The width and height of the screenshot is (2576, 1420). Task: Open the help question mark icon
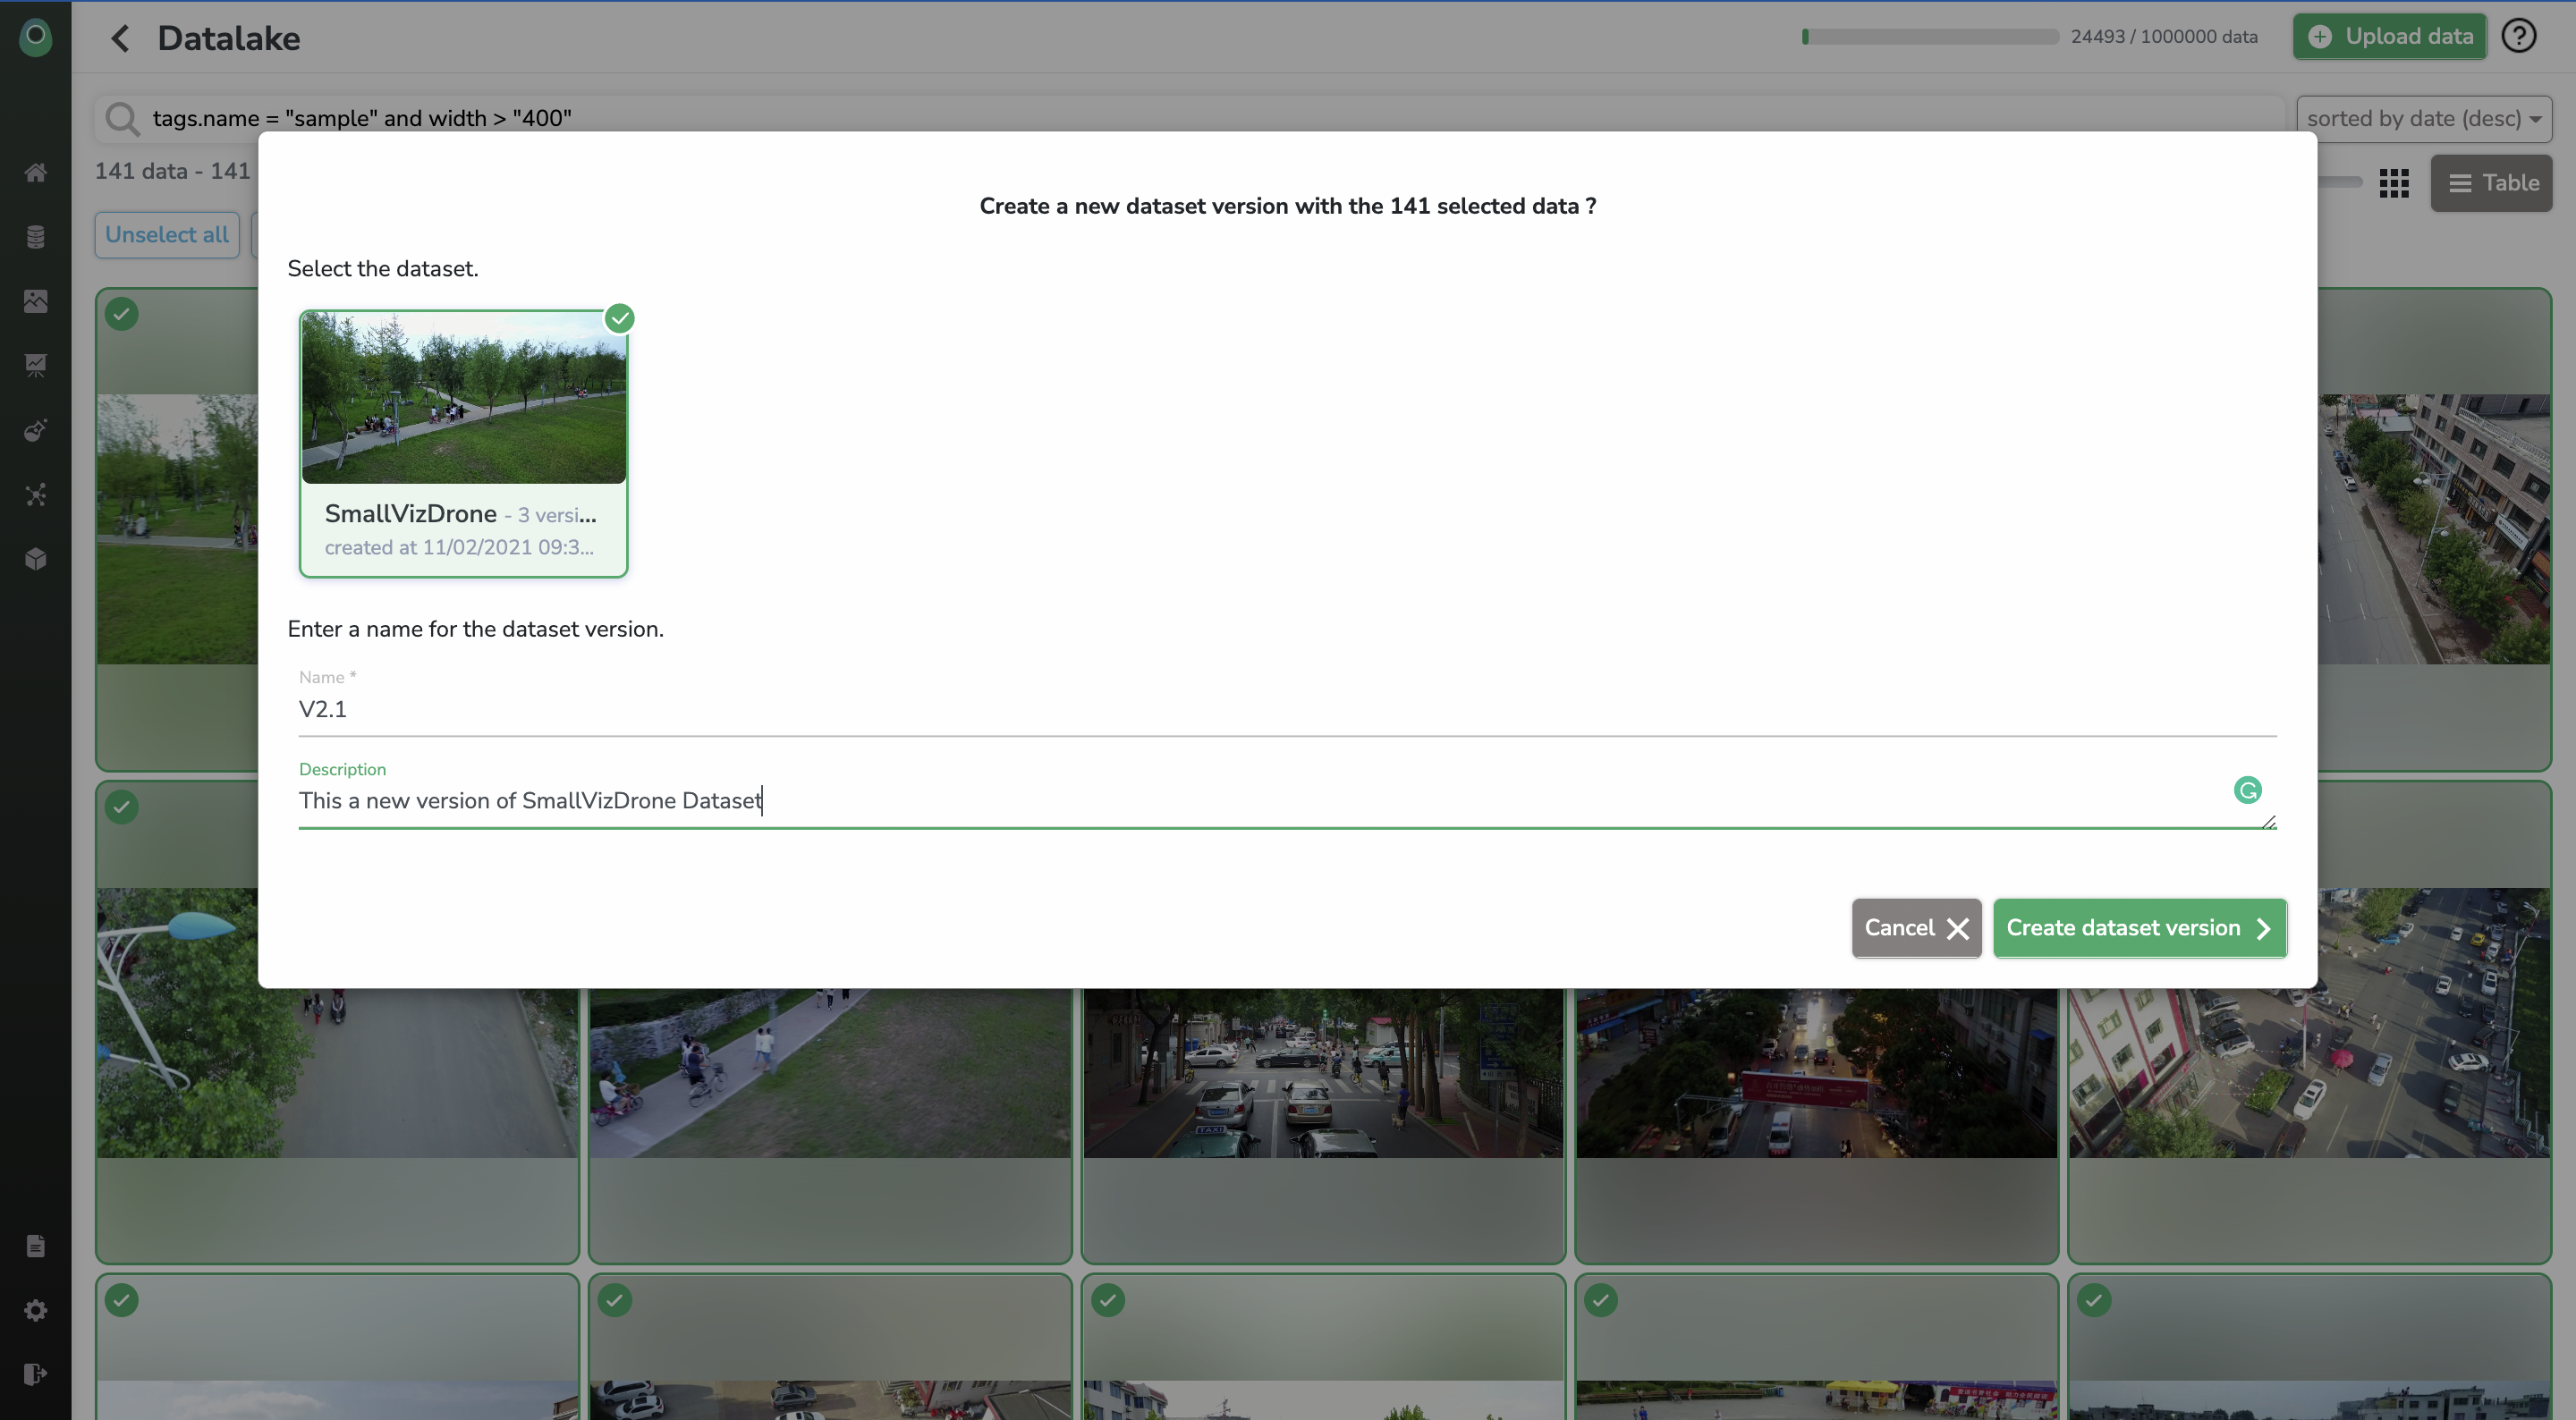[2518, 37]
